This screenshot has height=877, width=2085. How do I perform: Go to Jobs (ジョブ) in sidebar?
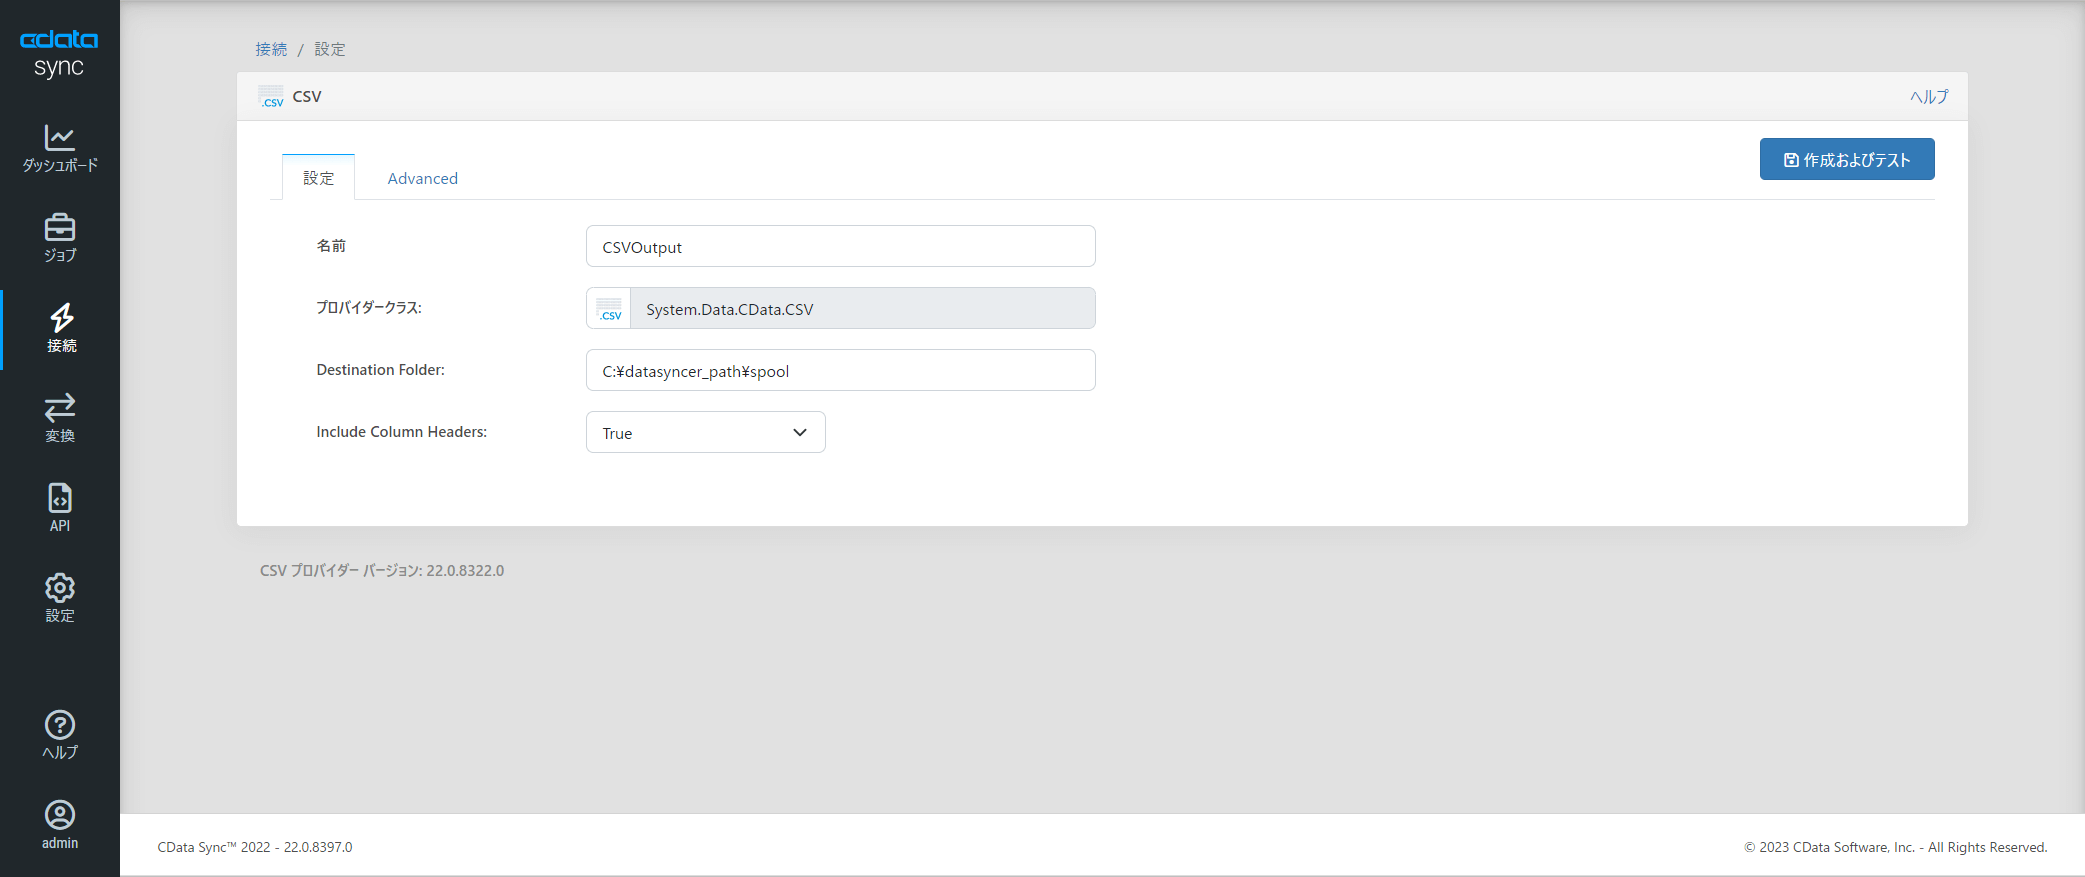60,238
